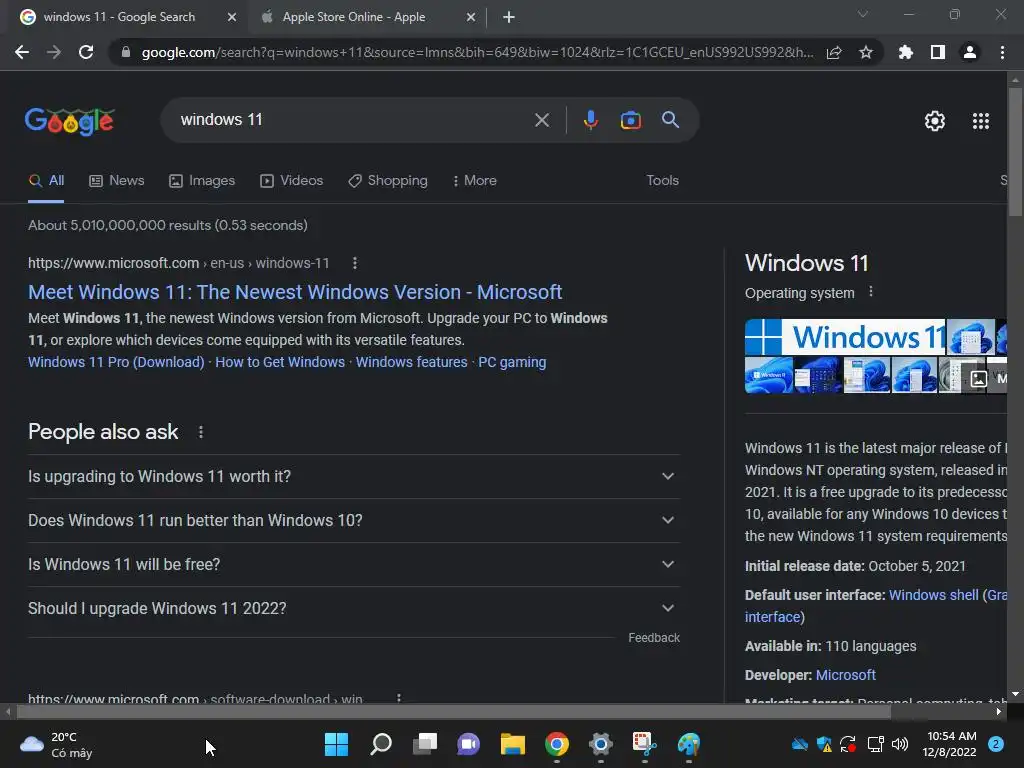The width and height of the screenshot is (1024, 768).
Task: Open the tab search chevron in title bar
Action: 863,14
